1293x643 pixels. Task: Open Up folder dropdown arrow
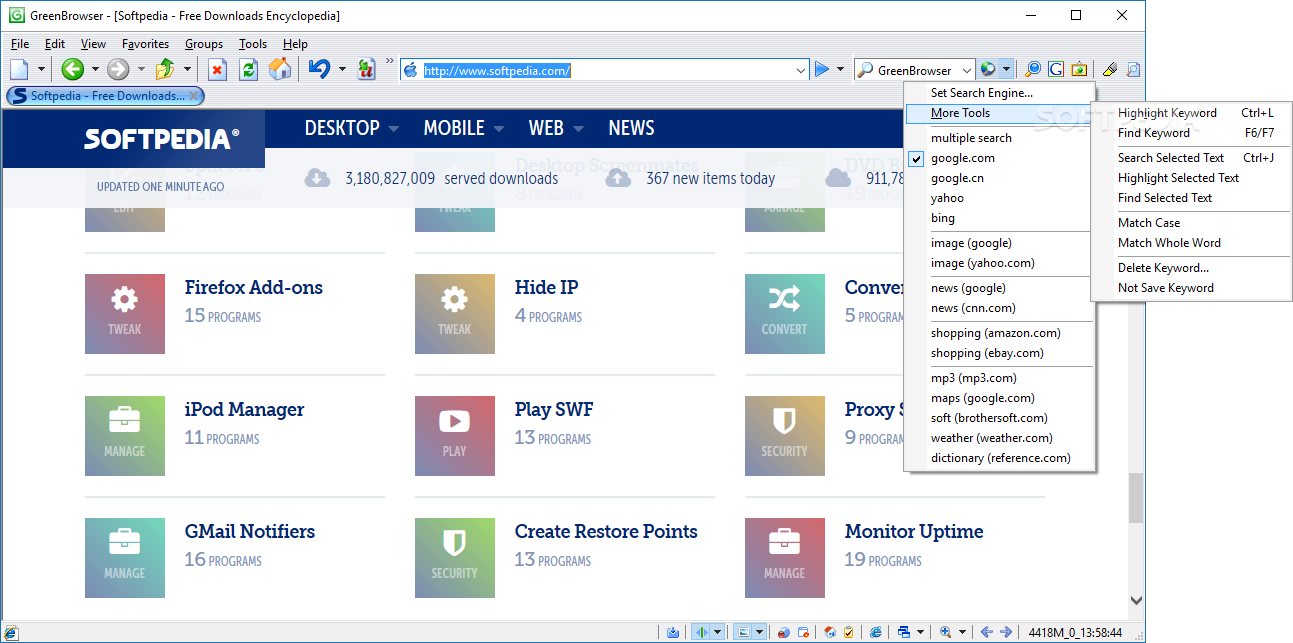pos(187,69)
